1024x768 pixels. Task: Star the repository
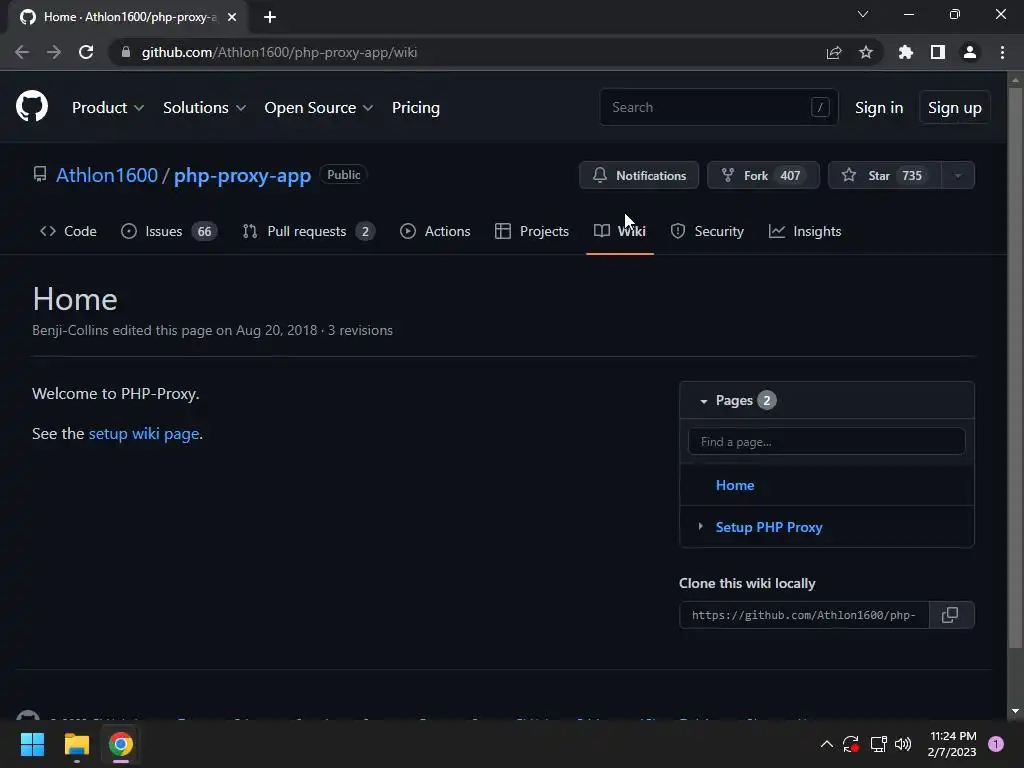(884, 175)
